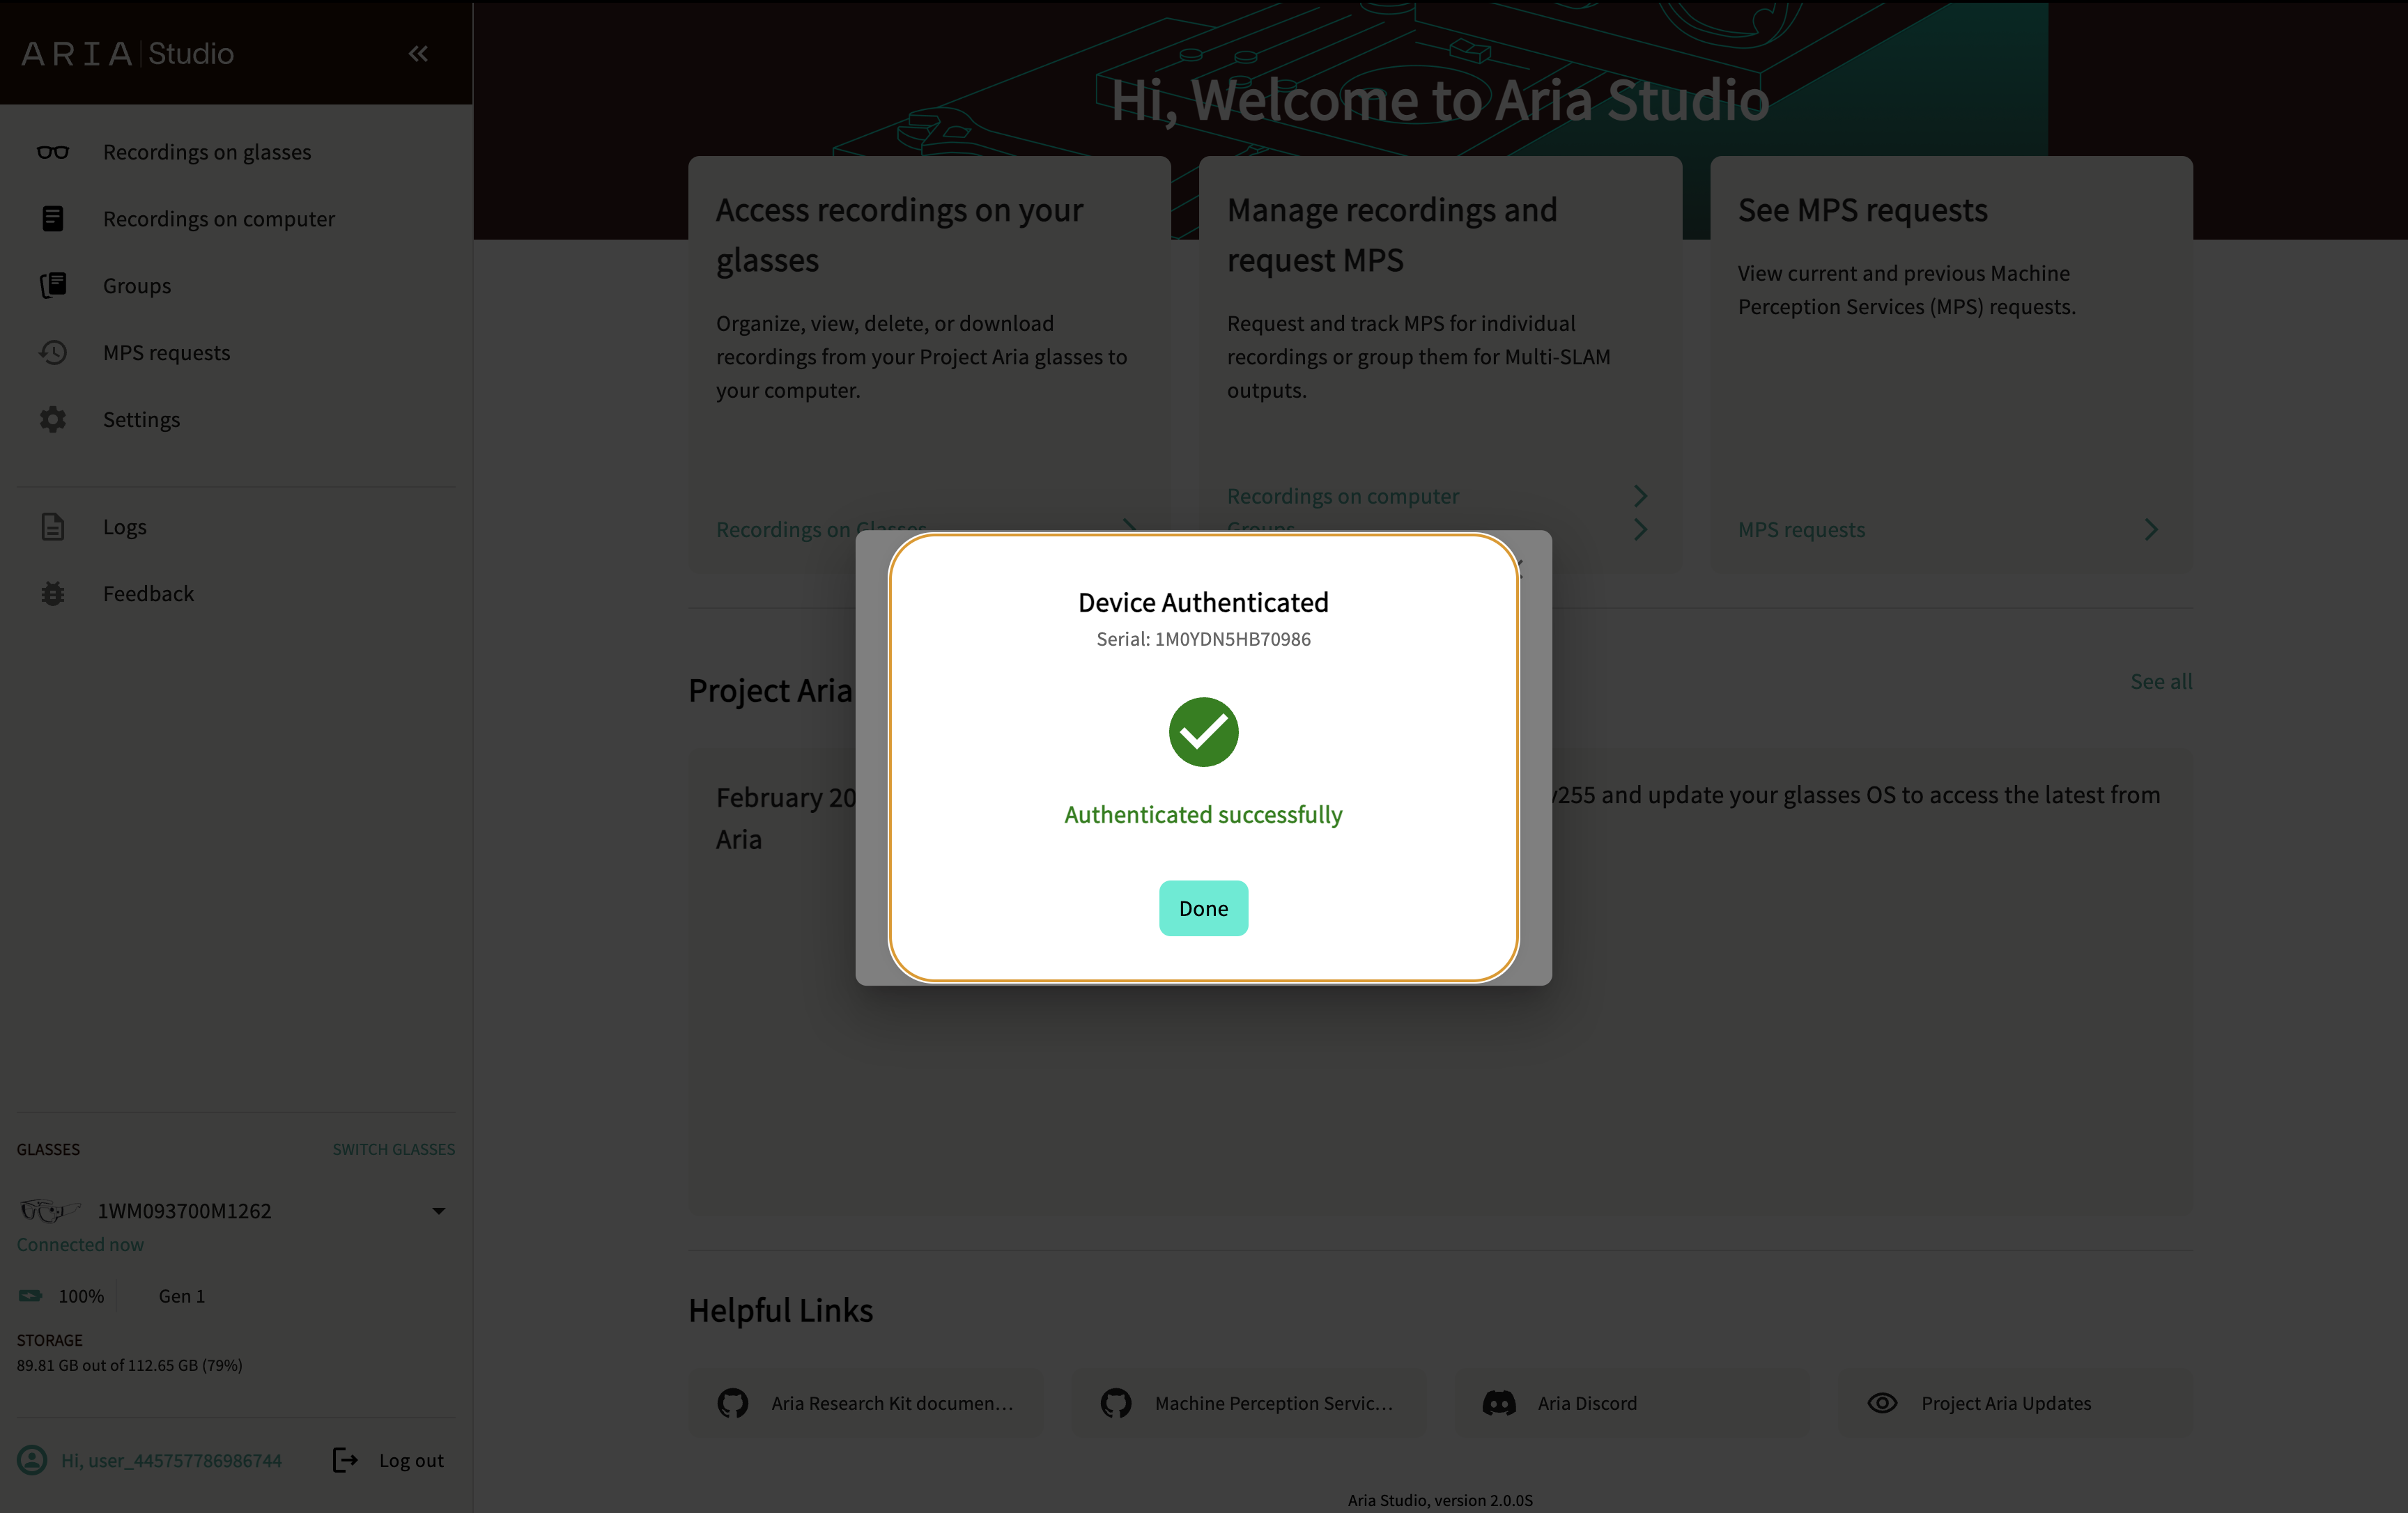Image resolution: width=2408 pixels, height=1513 pixels.
Task: Click the chevron next to MPS requests card link
Action: coord(2151,530)
